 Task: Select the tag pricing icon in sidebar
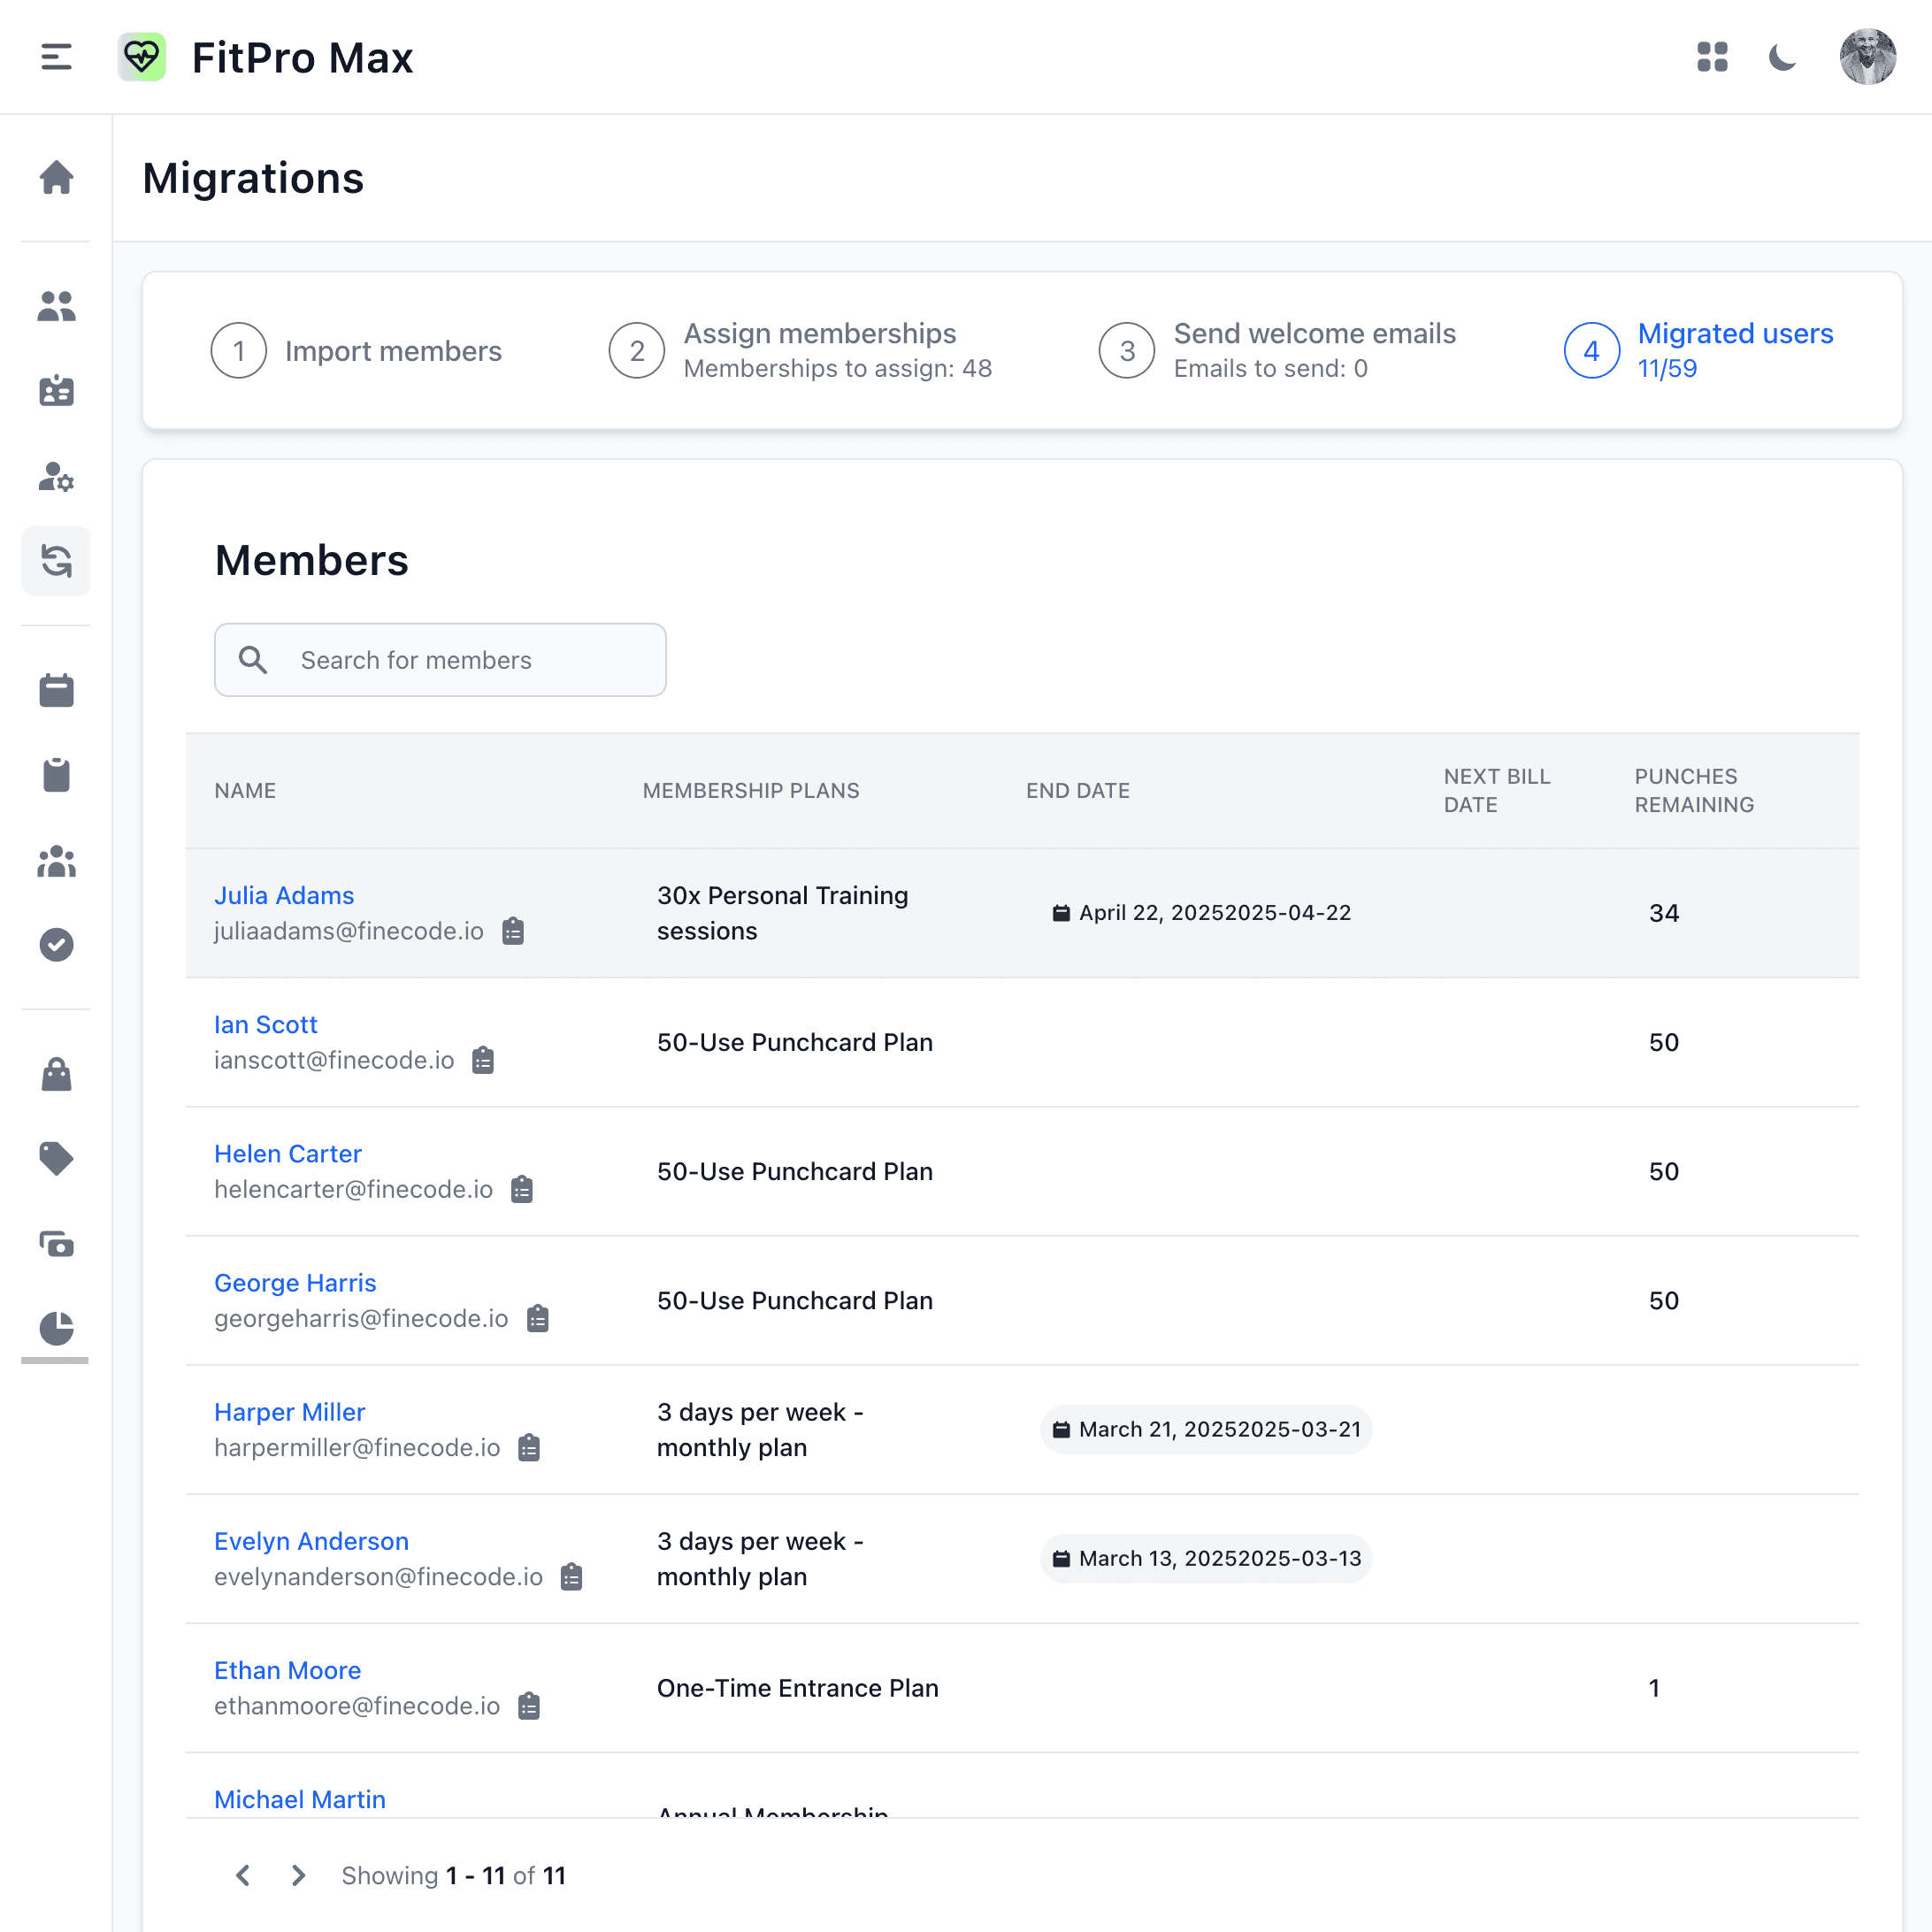pyautogui.click(x=57, y=1158)
